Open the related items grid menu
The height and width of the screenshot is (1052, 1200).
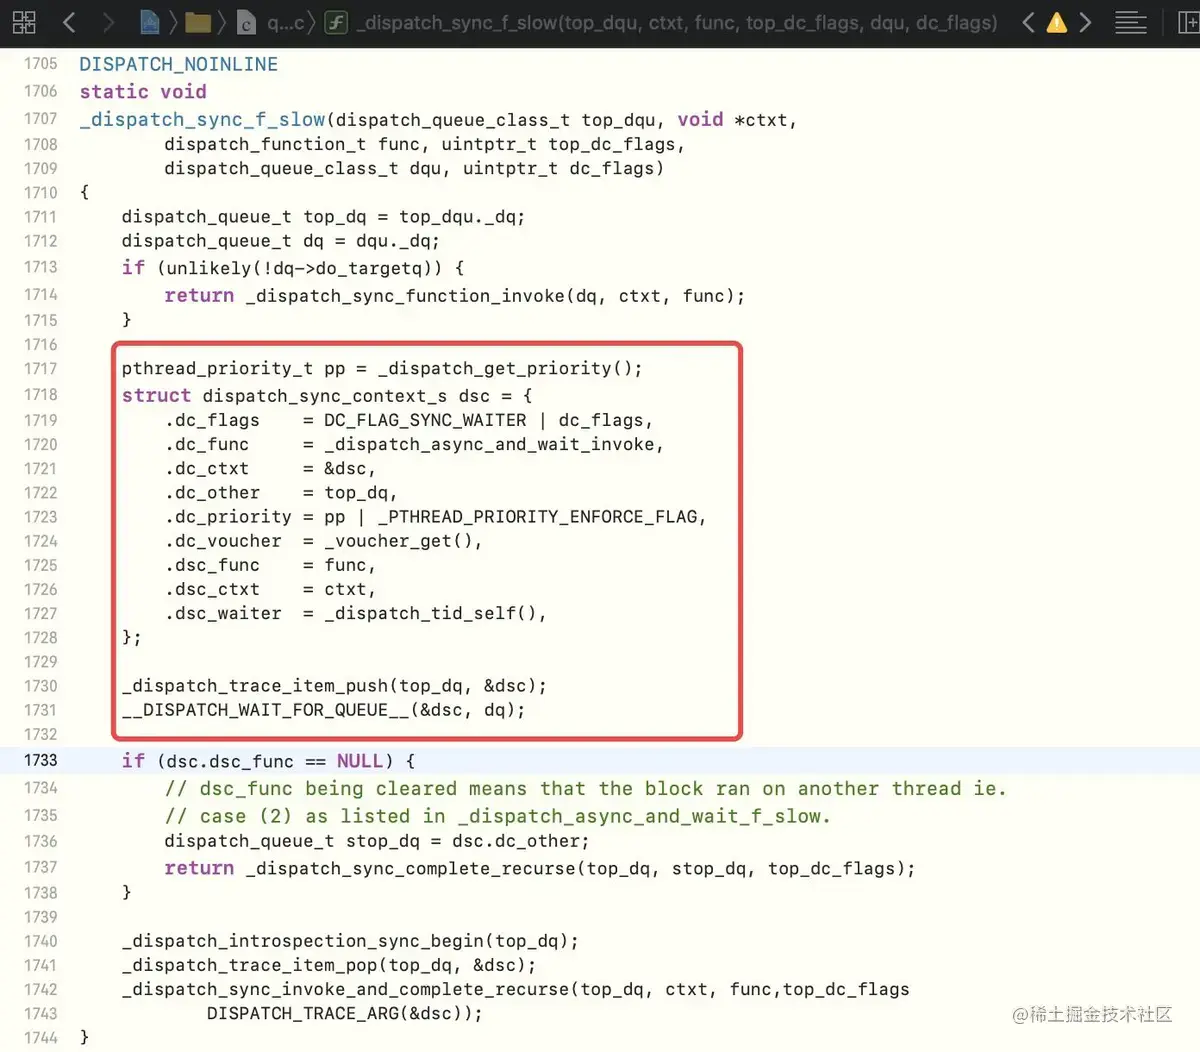pos(24,22)
